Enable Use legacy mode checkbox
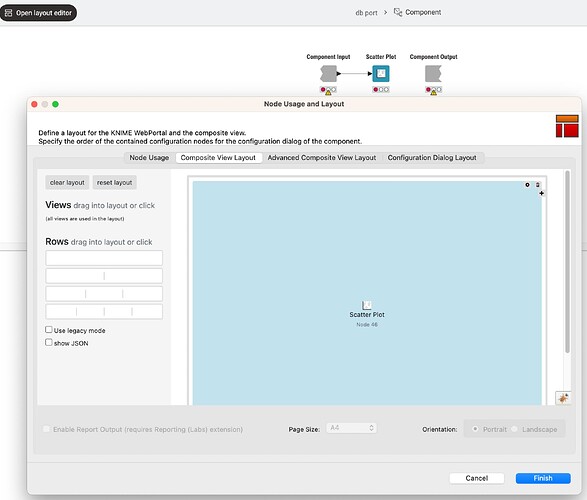The width and height of the screenshot is (587, 500). tap(49, 330)
